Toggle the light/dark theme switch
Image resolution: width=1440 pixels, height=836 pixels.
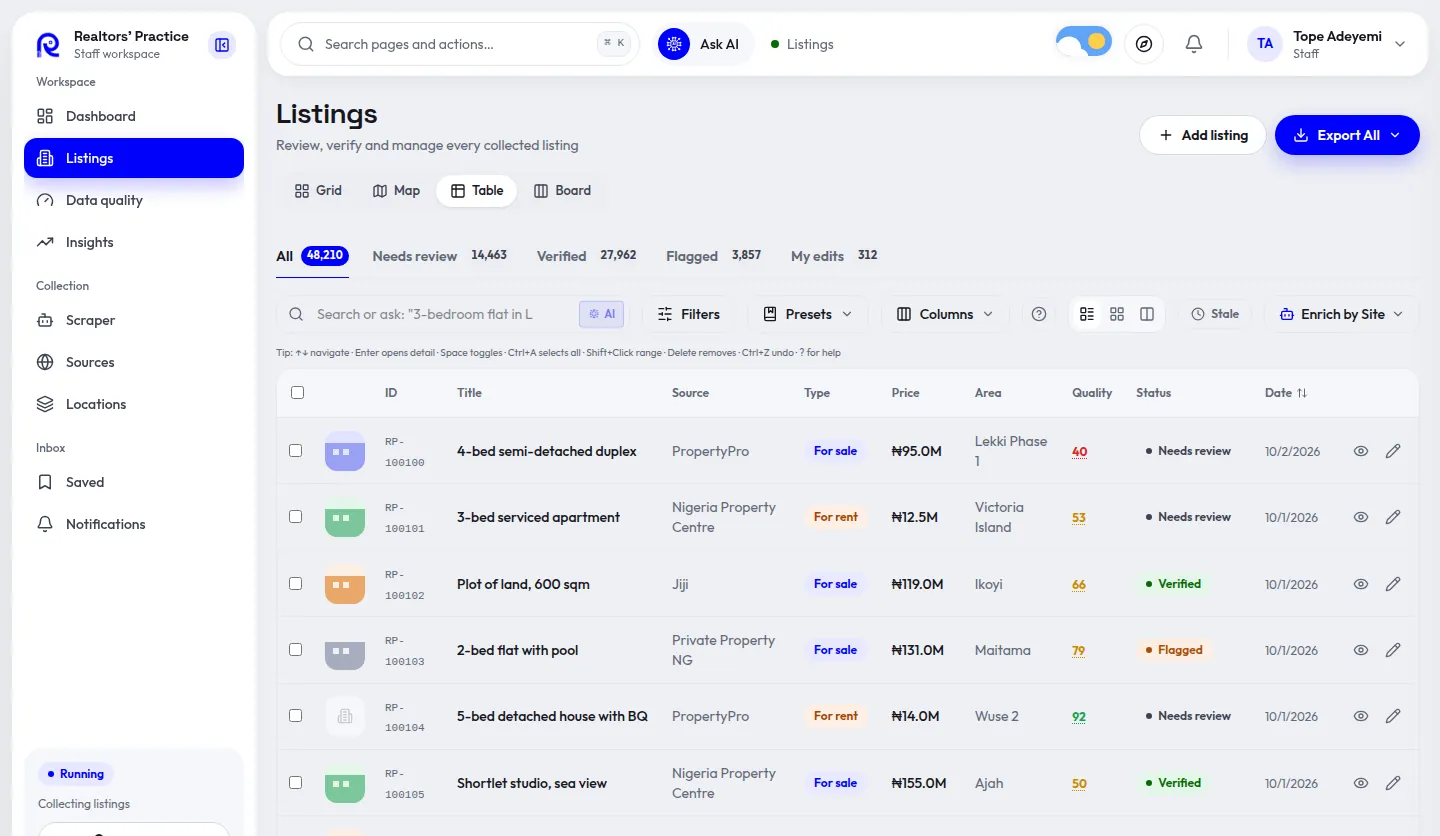coord(1083,42)
